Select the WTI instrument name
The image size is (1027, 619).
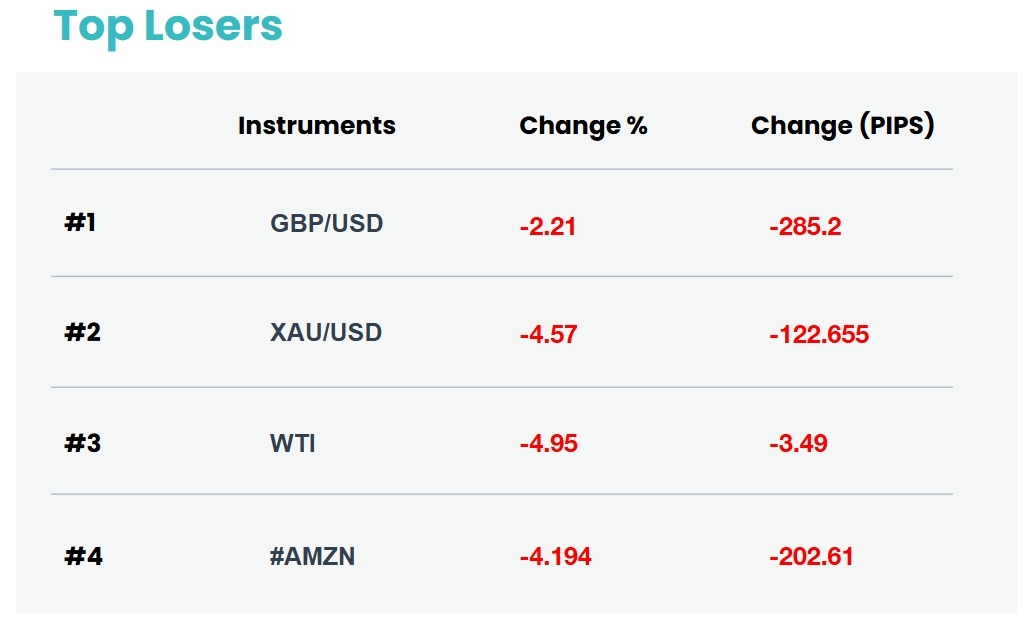293,443
